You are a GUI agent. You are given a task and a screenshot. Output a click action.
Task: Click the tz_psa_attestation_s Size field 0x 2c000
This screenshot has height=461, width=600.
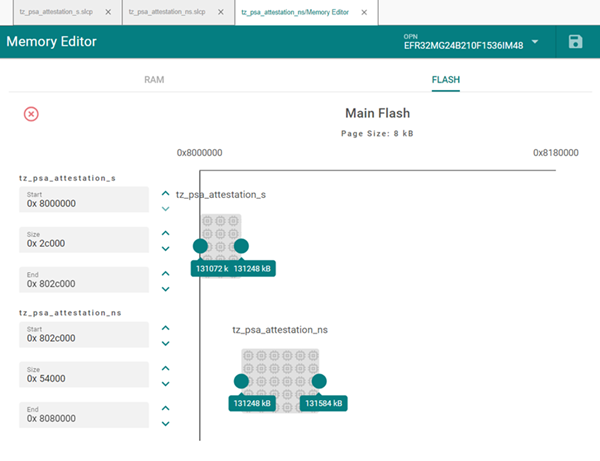point(83,238)
